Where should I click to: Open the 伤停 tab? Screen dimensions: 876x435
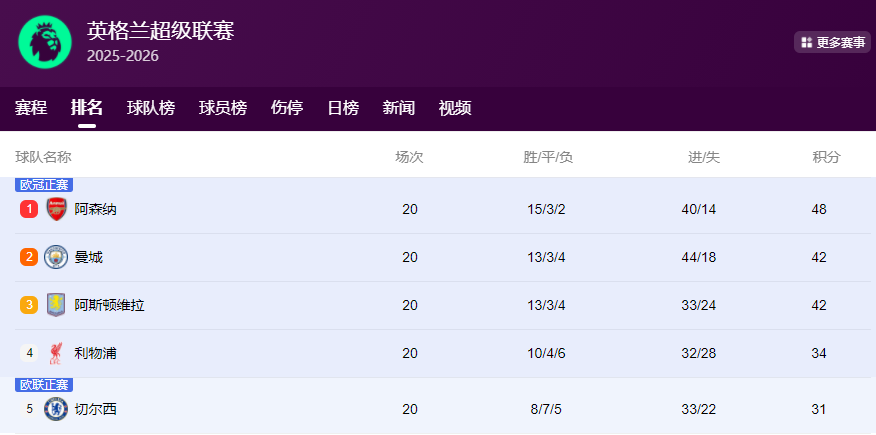(x=287, y=108)
